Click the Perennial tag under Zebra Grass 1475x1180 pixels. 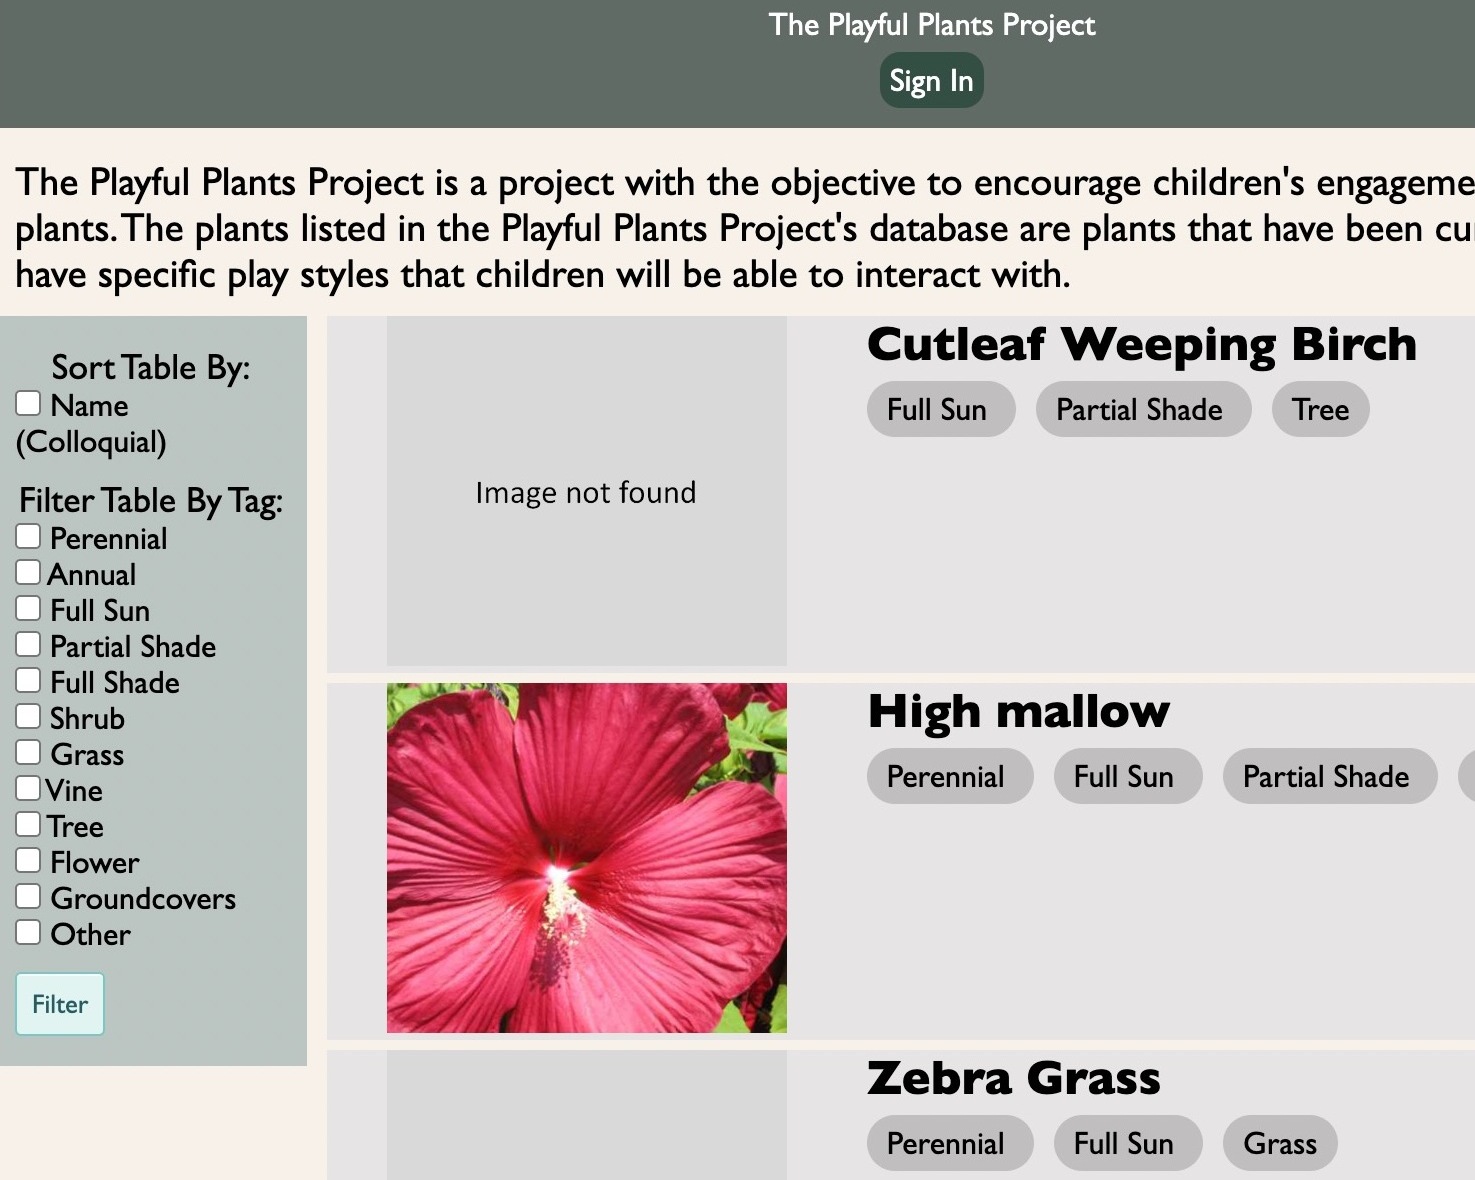tap(949, 1143)
